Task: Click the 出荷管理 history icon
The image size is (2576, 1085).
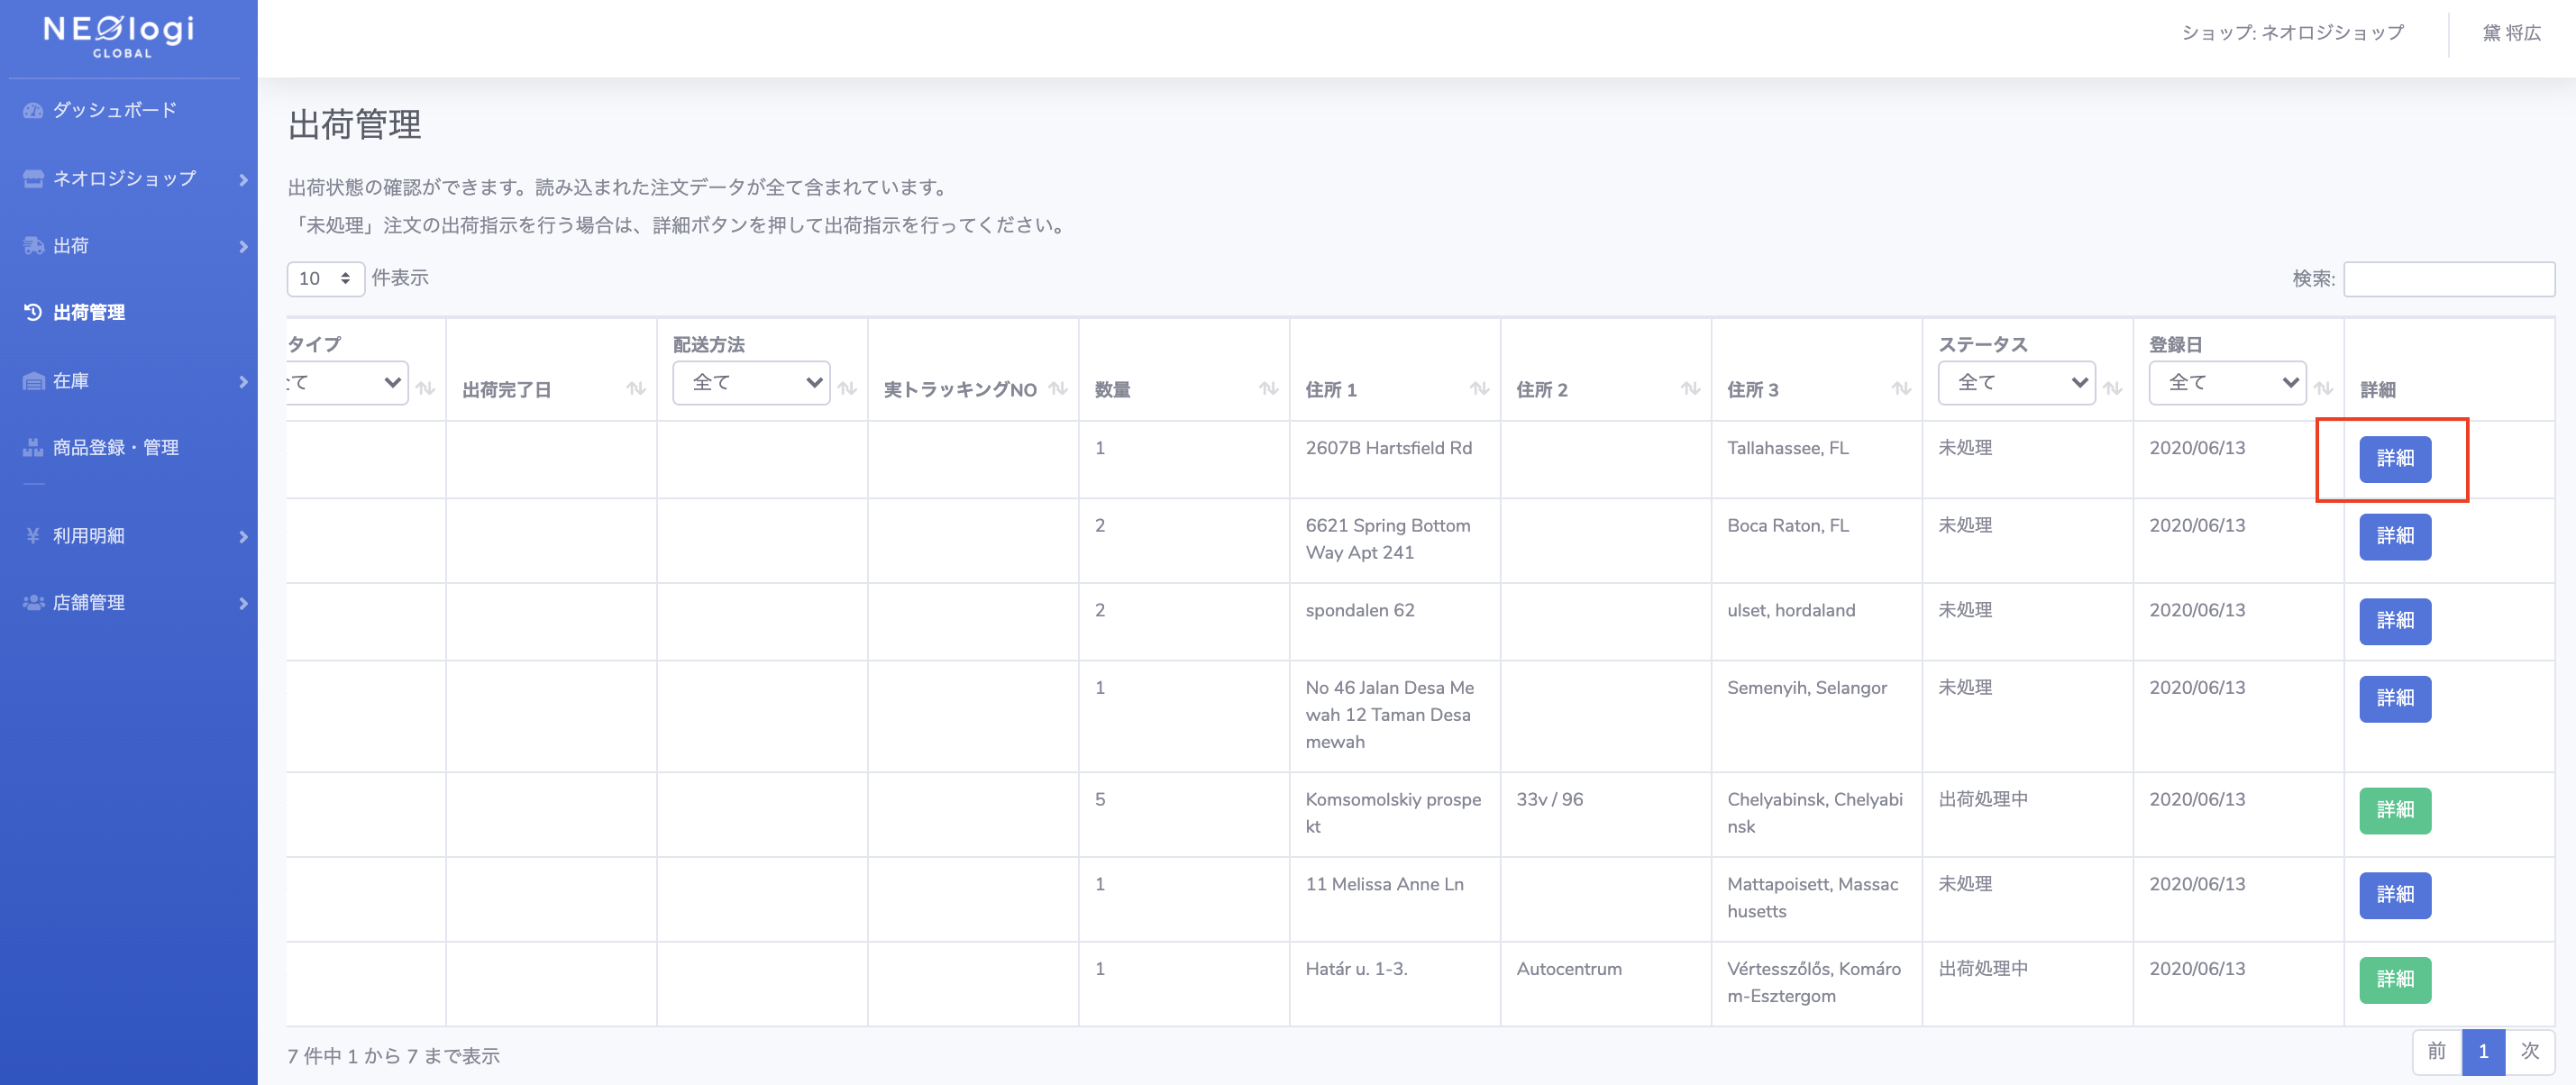Action: point(33,312)
